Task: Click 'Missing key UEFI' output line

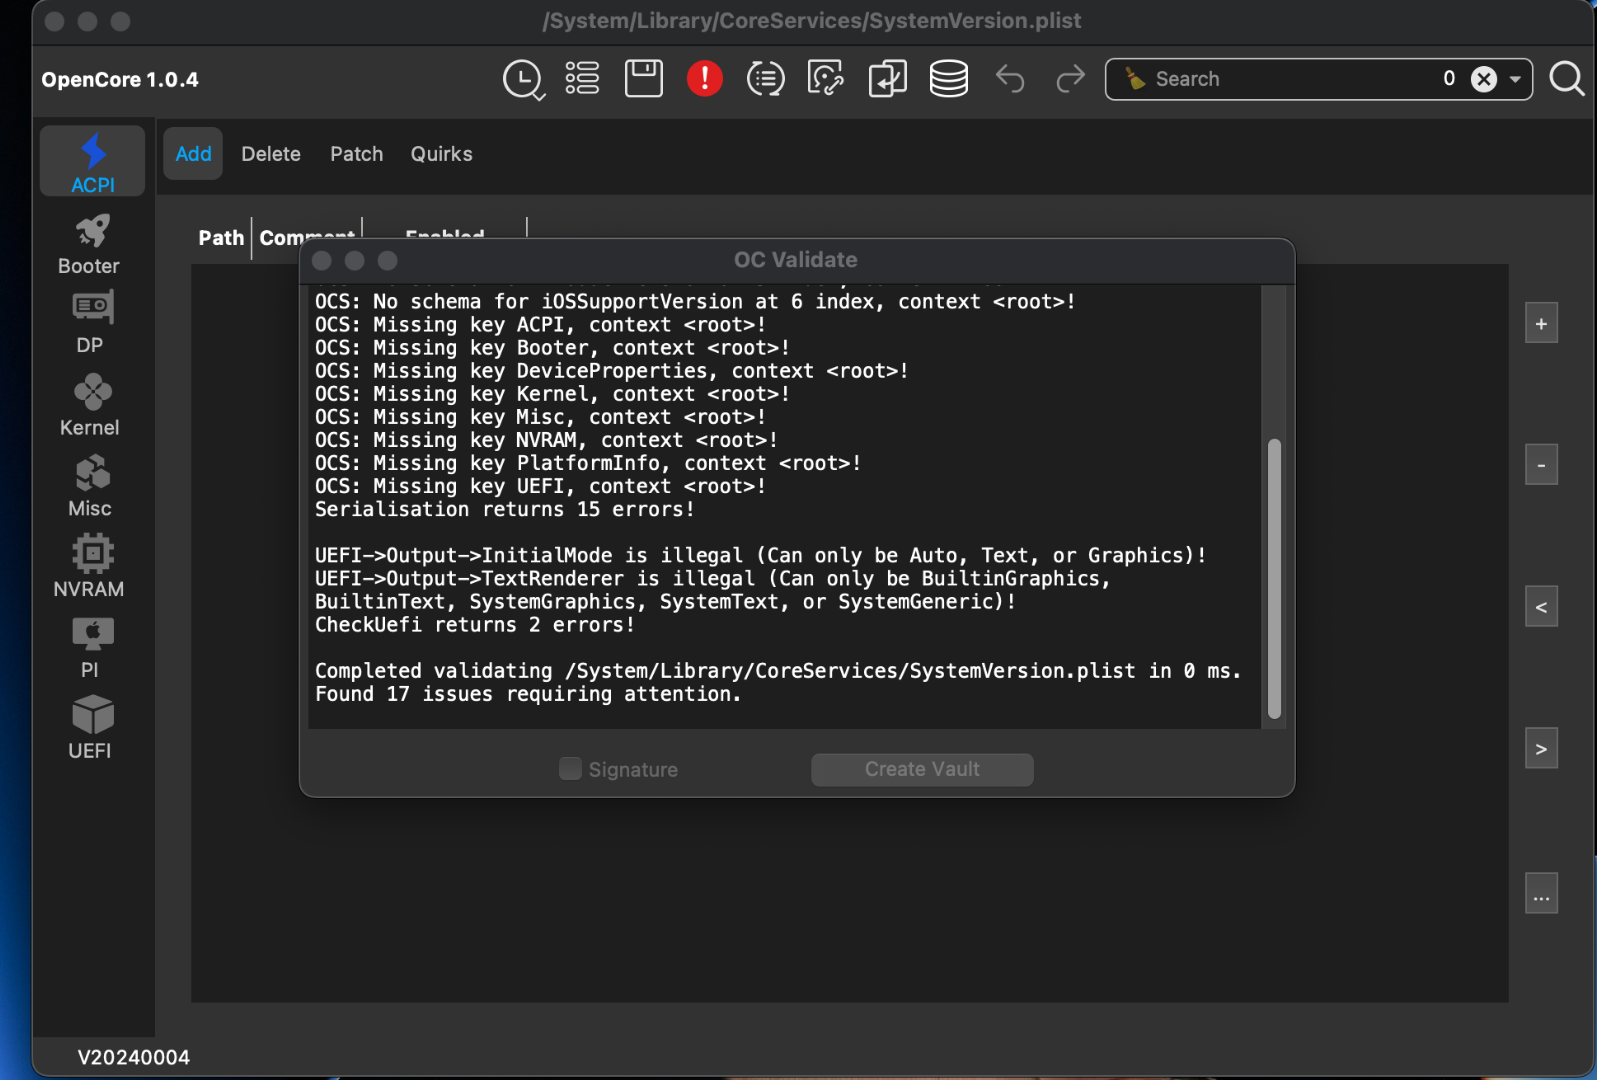Action: [540, 486]
